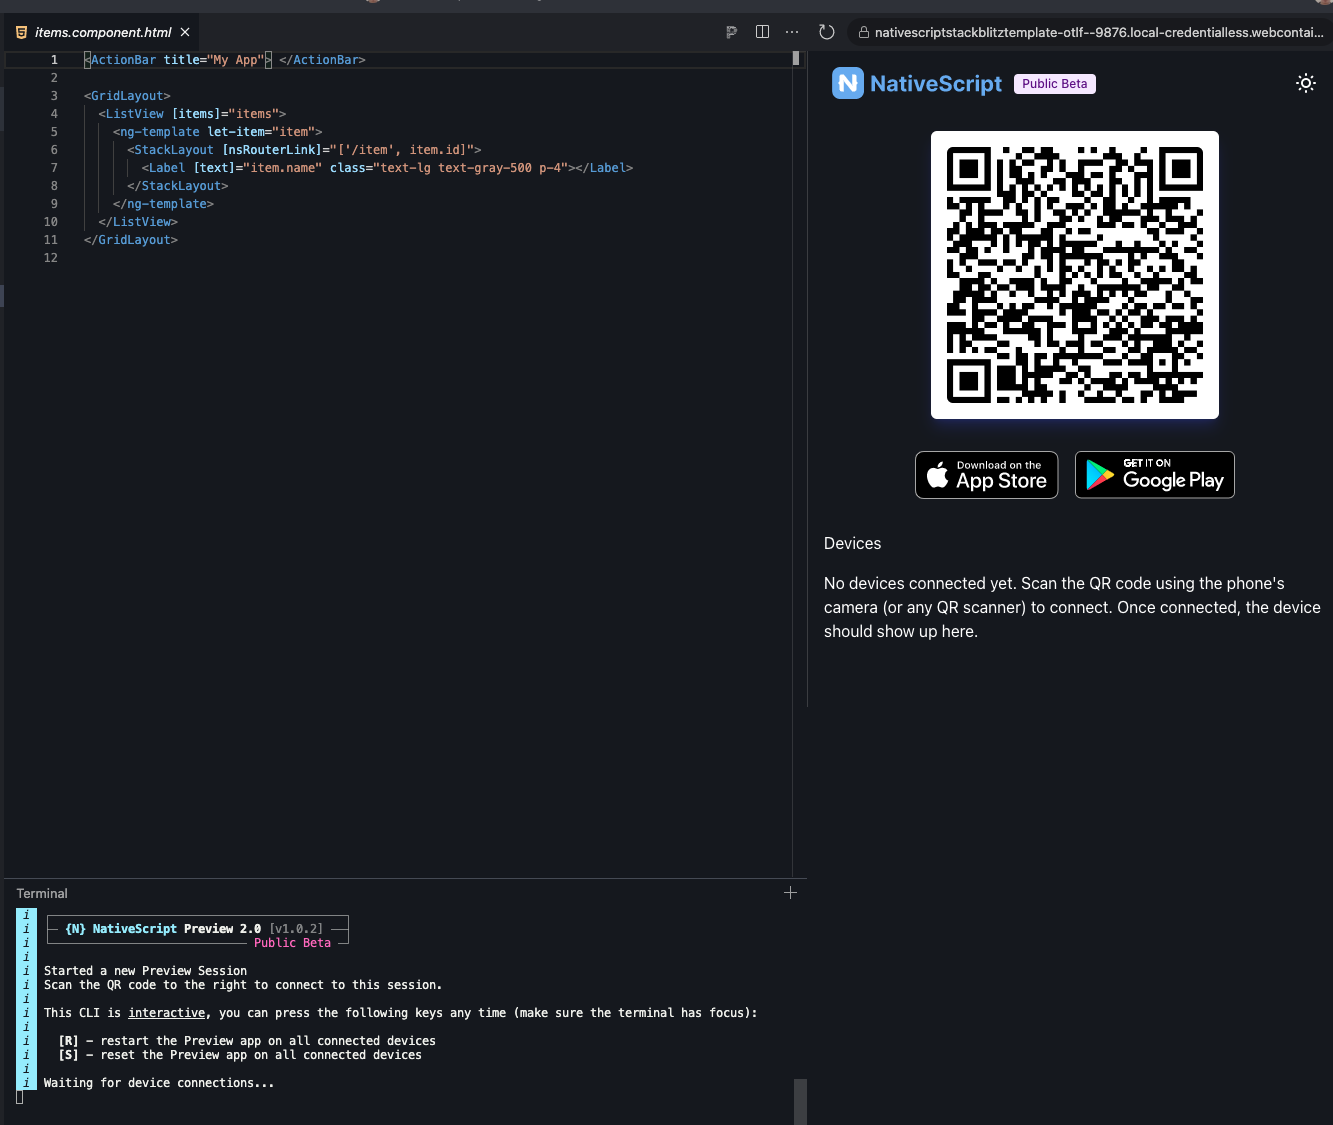1333x1125 pixels.
Task: Click the closing </StackLayout> tag
Action: pyautogui.click(x=178, y=186)
